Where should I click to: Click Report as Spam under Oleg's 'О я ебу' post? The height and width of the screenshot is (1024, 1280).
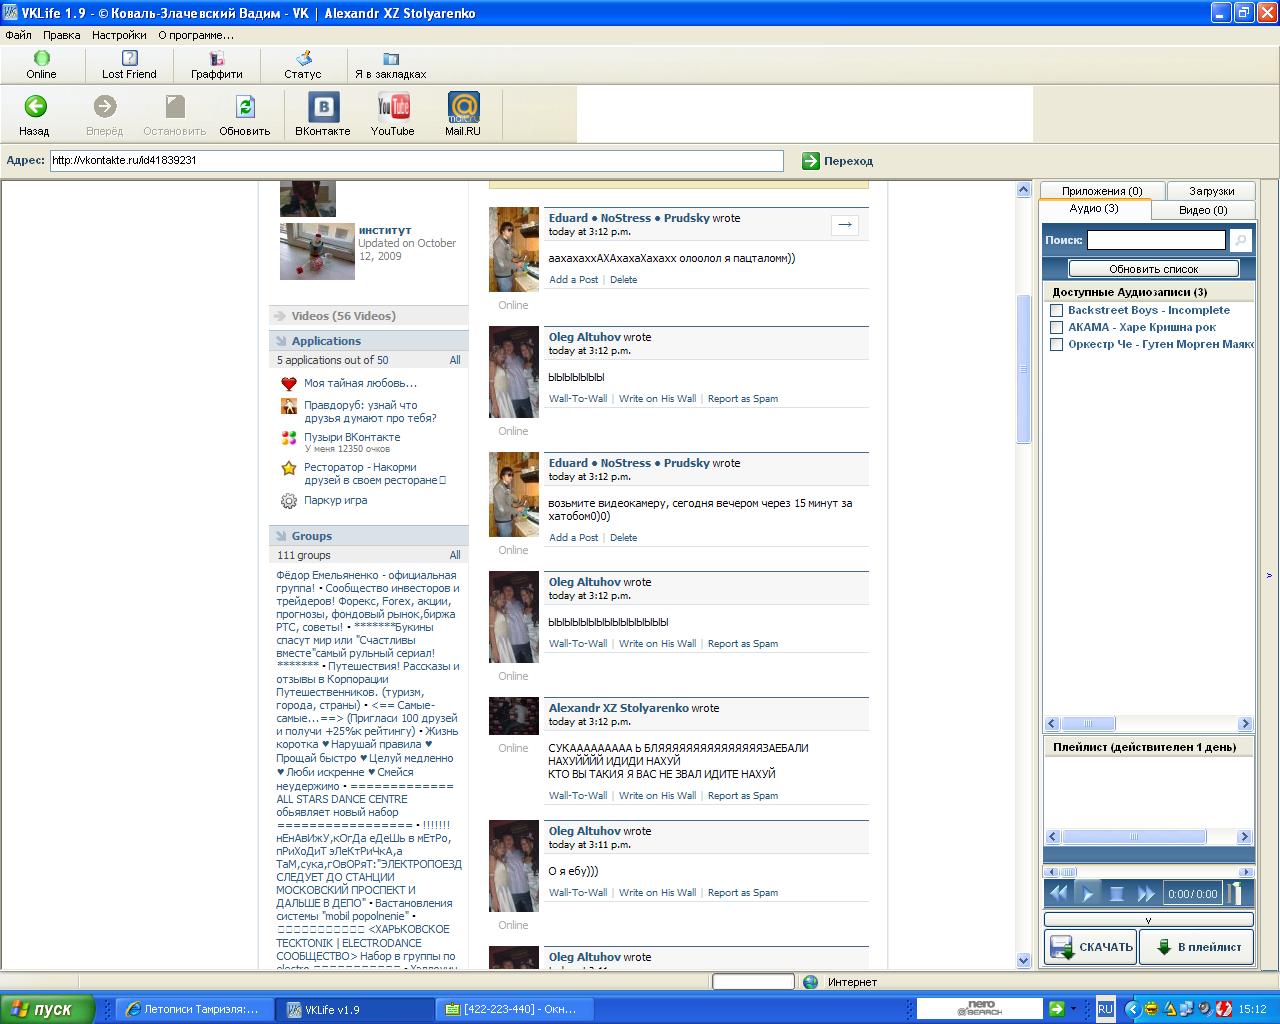743,893
